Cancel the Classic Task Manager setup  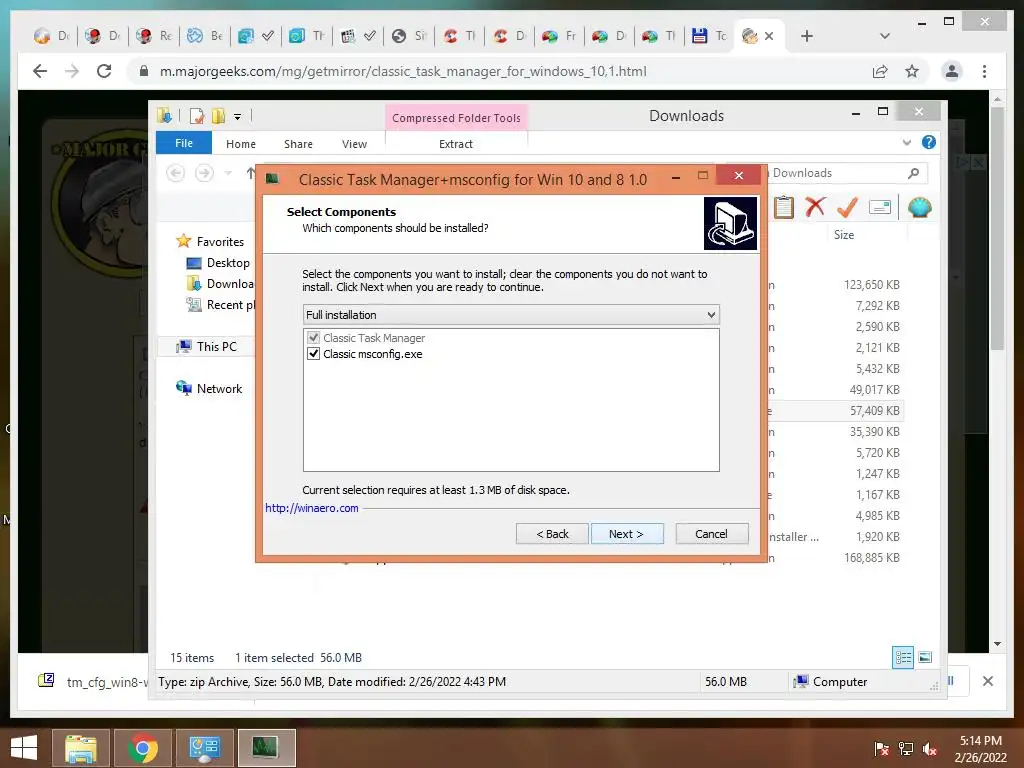coord(711,534)
